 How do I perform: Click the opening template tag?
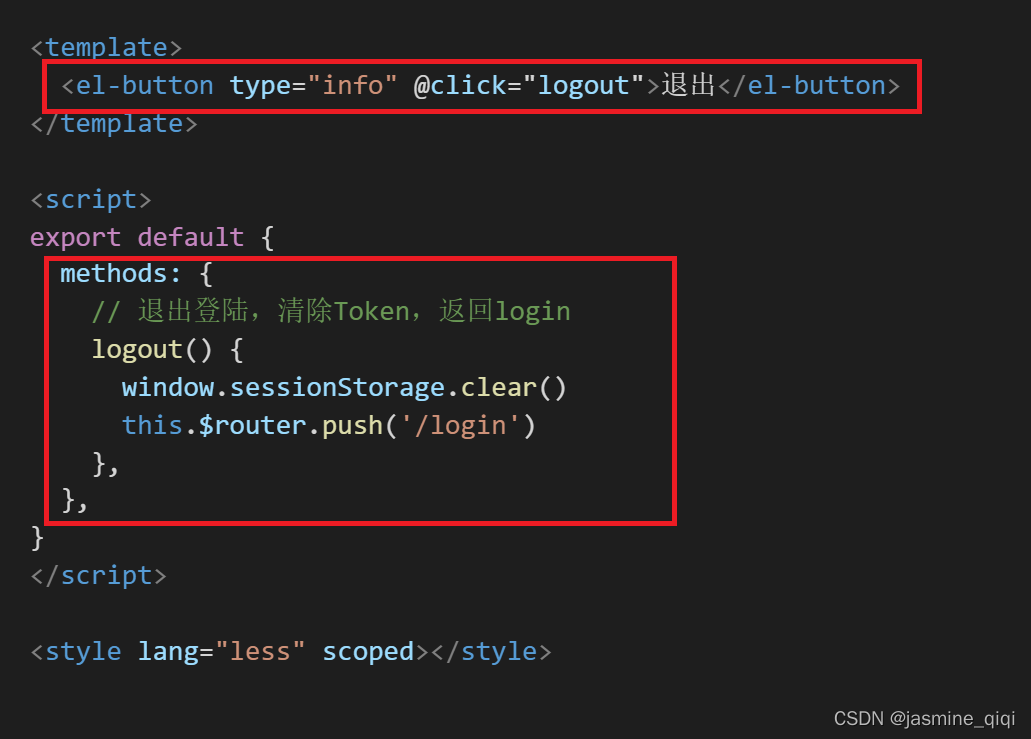tap(106, 48)
